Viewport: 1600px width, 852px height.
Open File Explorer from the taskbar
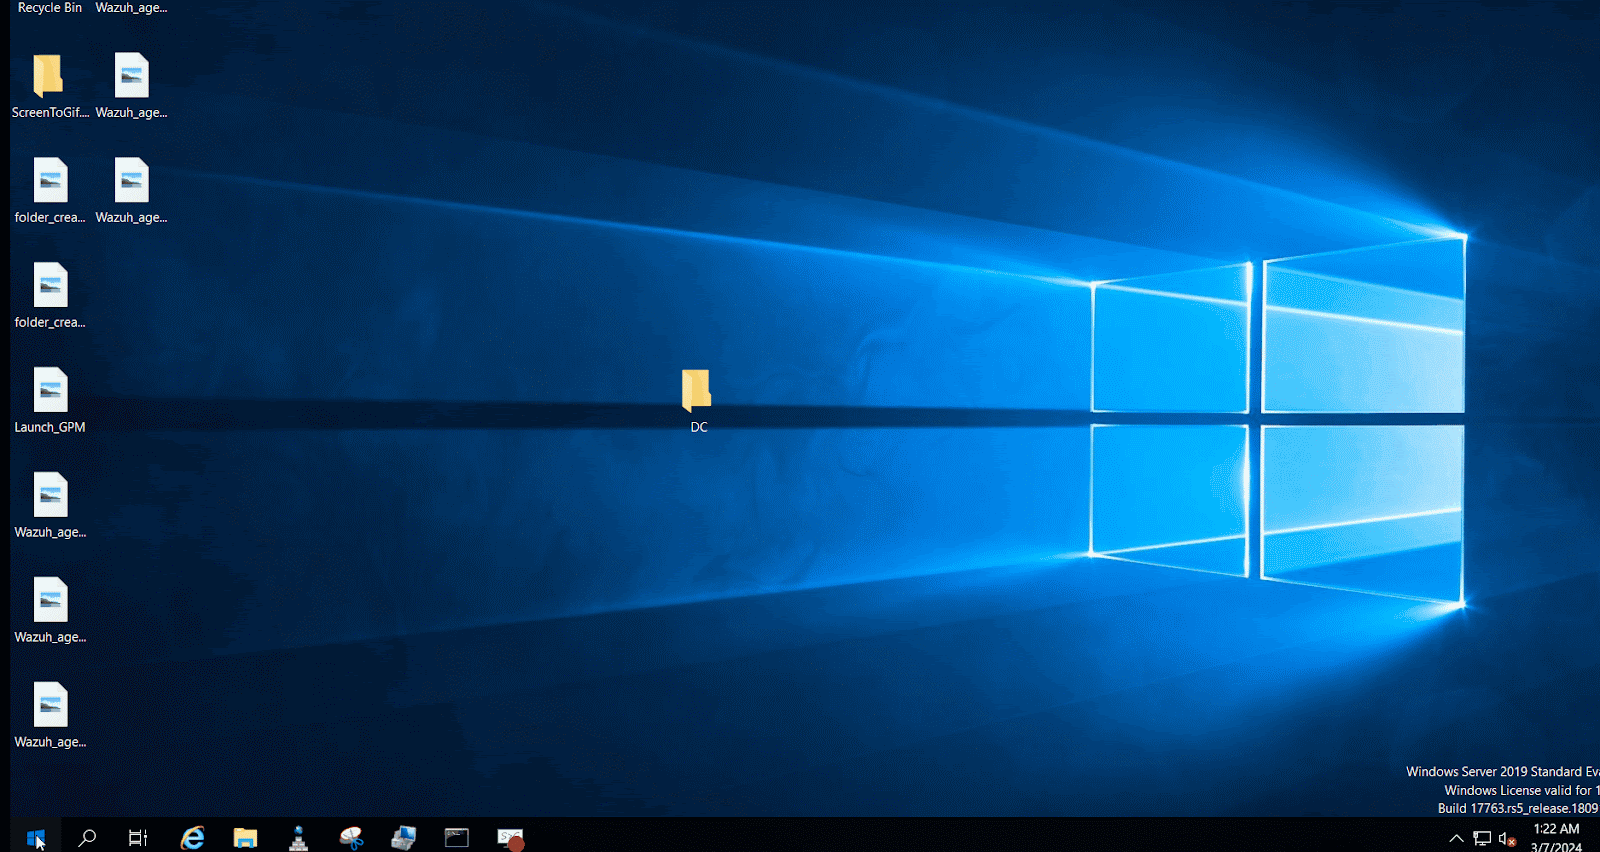click(x=245, y=838)
